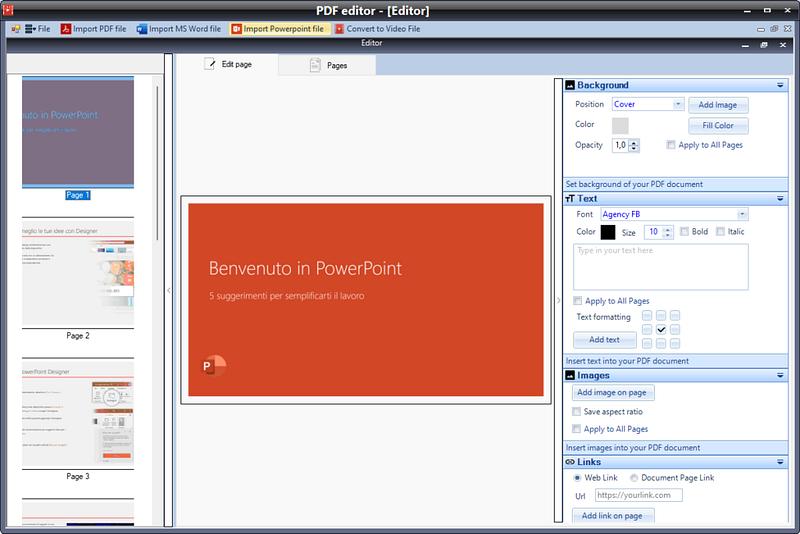Toggle Italic text checkbox
Image resolution: width=800 pixels, height=534 pixels.
click(720, 232)
